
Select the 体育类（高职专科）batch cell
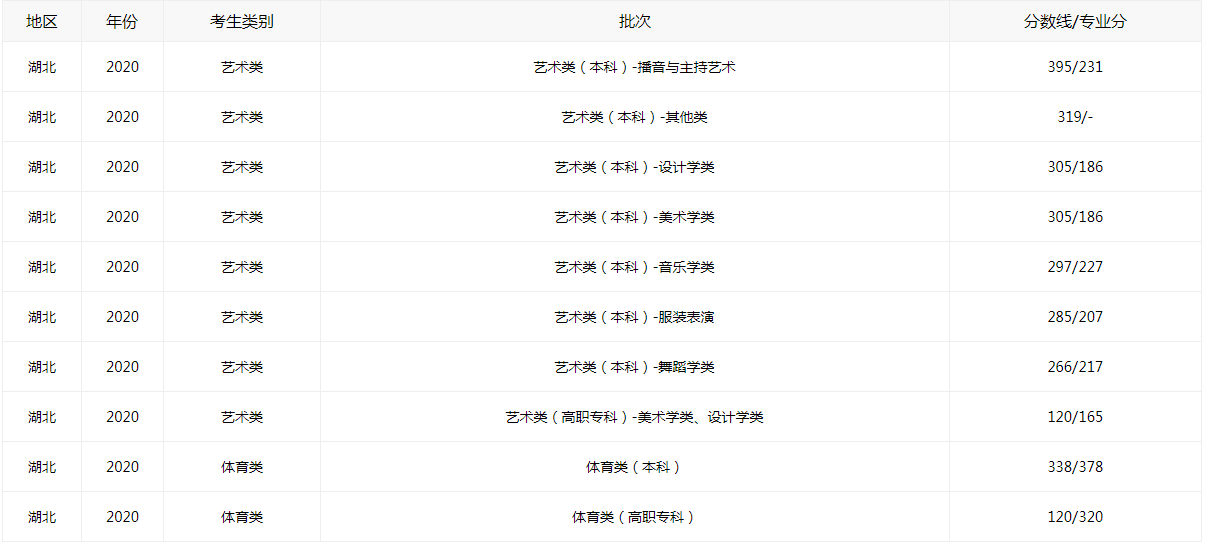pos(634,517)
